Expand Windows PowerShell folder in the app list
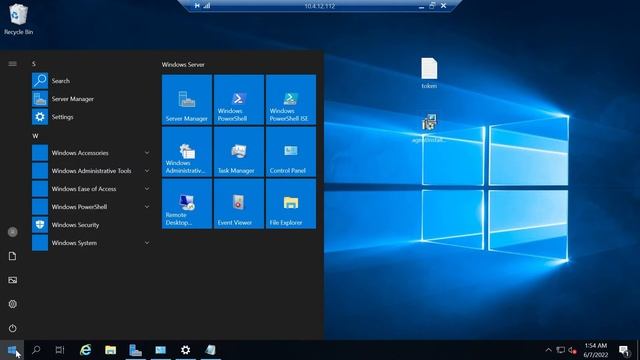This screenshot has height=360, width=640. point(91,207)
